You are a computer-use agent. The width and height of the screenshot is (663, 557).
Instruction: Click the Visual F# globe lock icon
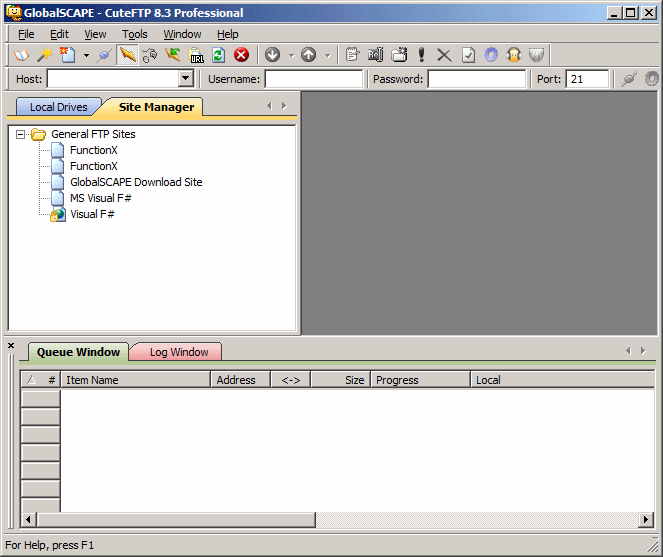pos(58,214)
